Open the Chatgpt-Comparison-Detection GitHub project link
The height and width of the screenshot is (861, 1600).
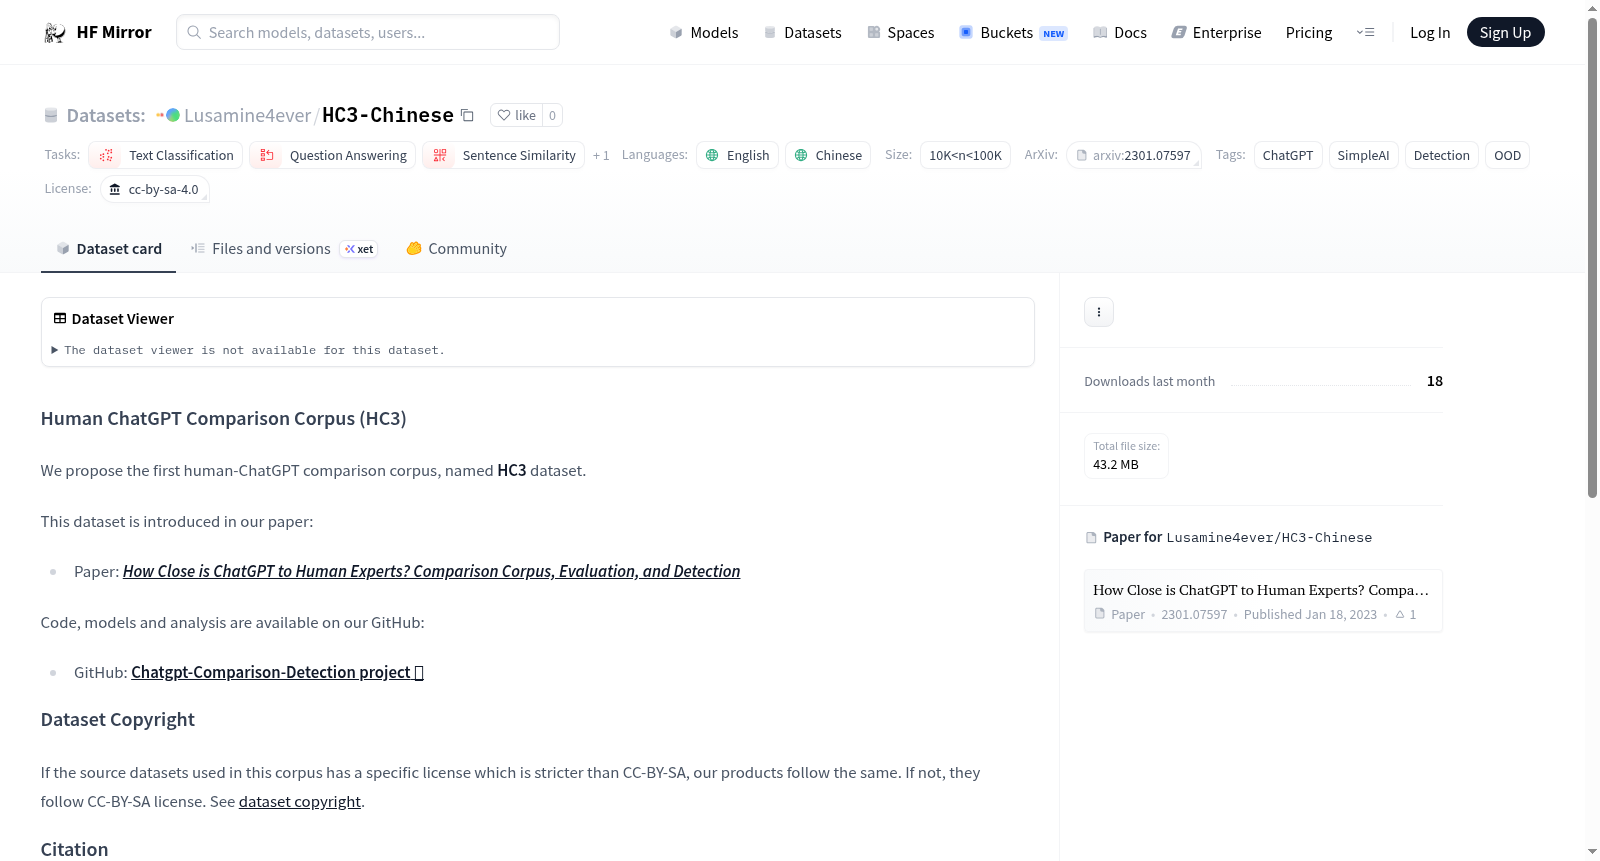[277, 672]
